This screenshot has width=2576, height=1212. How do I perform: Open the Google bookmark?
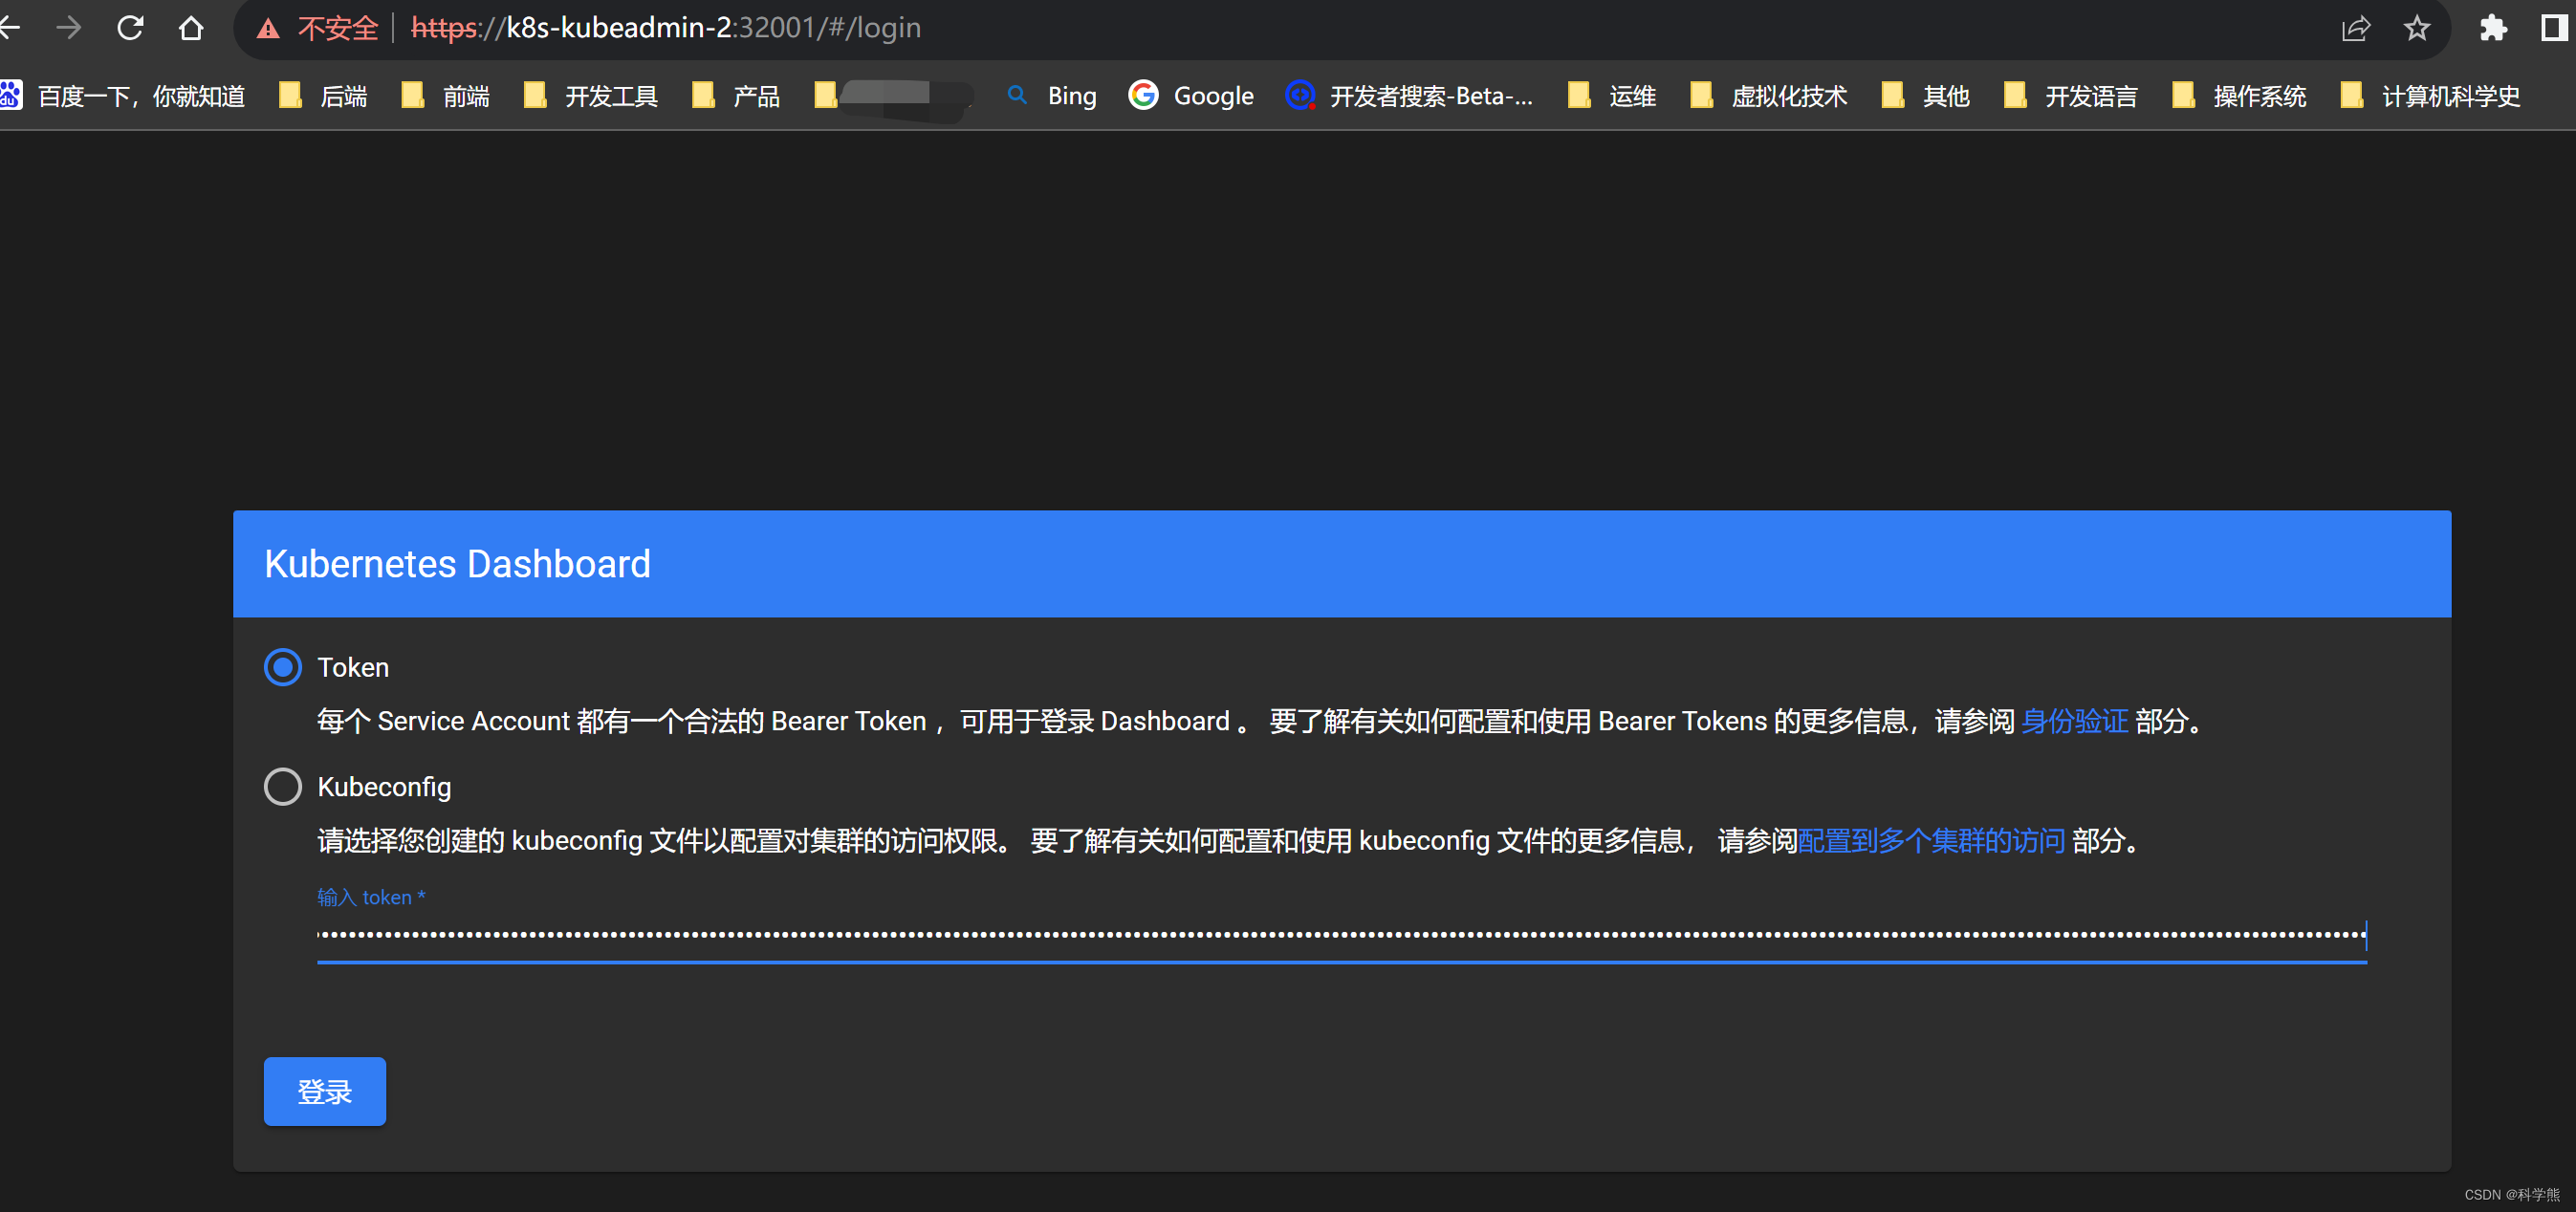click(1191, 96)
